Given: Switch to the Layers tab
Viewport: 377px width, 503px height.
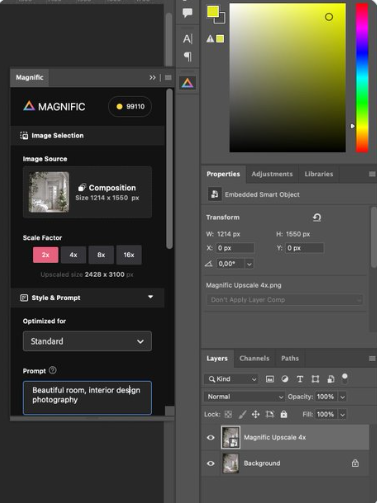Looking at the screenshot, I should pyautogui.click(x=217, y=358).
